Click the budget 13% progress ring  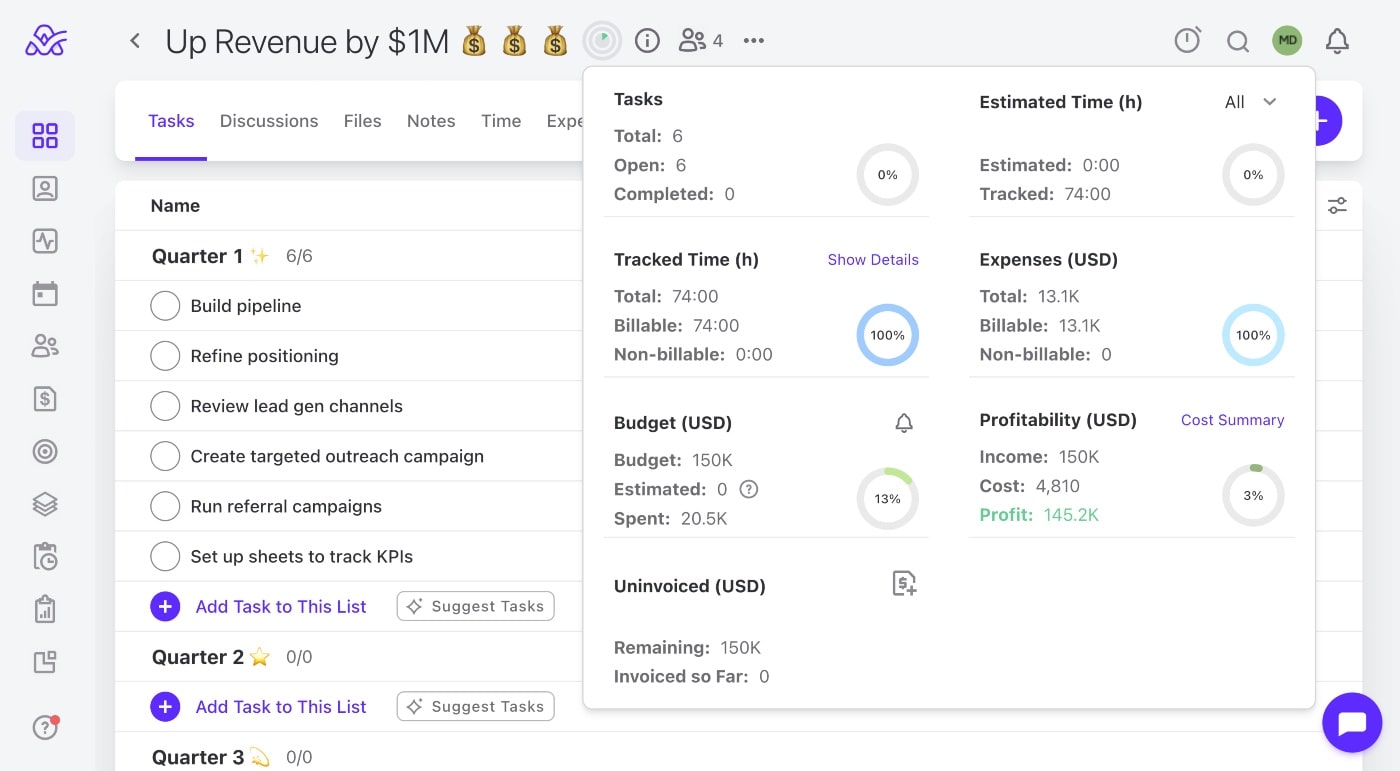tap(887, 498)
